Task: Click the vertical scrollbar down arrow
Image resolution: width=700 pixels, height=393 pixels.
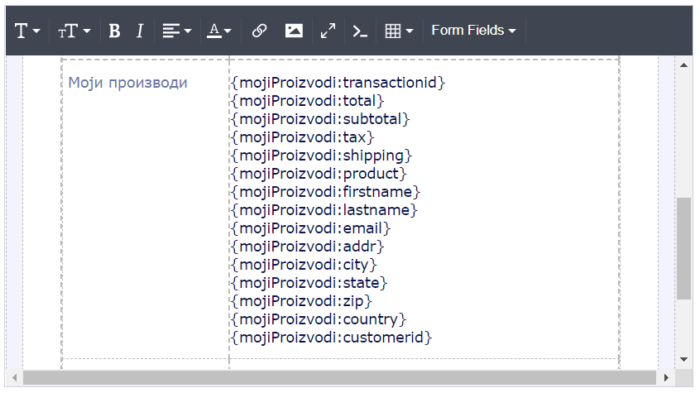Action: point(683,359)
